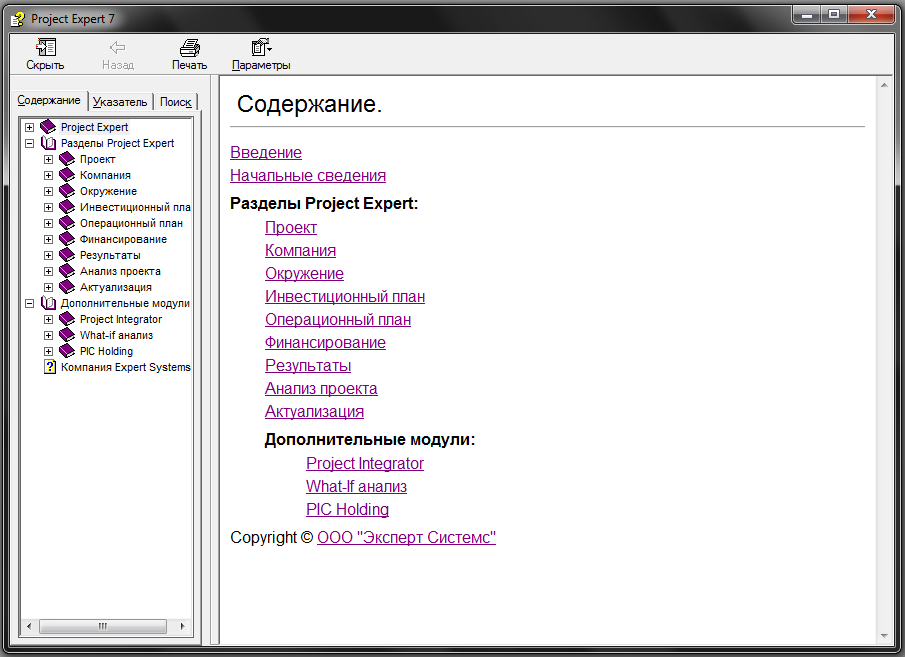Expand the Компания tree node
The height and width of the screenshot is (657, 905).
(48, 175)
